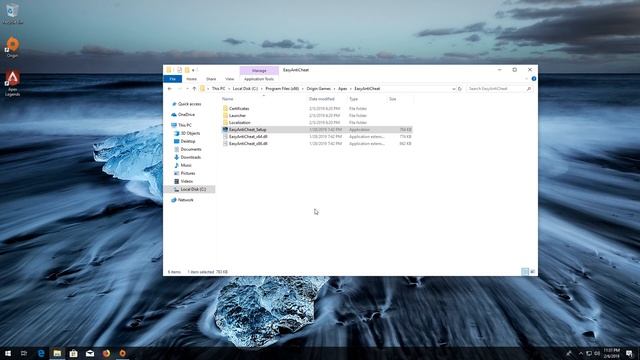This screenshot has height=360, width=640.
Task: Select EasyAntiCheat_x86.dll file
Action: click(x=248, y=144)
